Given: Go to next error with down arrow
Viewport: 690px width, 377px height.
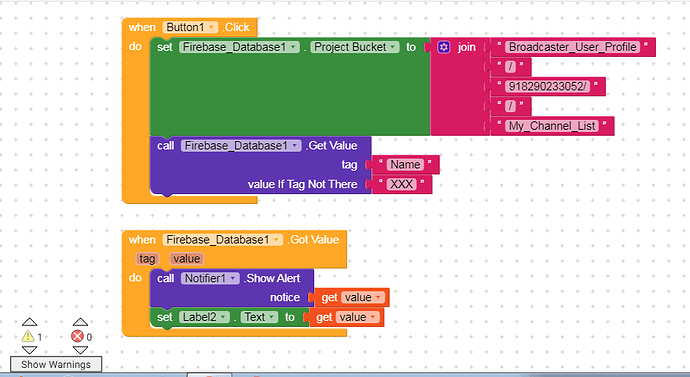Looking at the screenshot, I should (x=80, y=350).
